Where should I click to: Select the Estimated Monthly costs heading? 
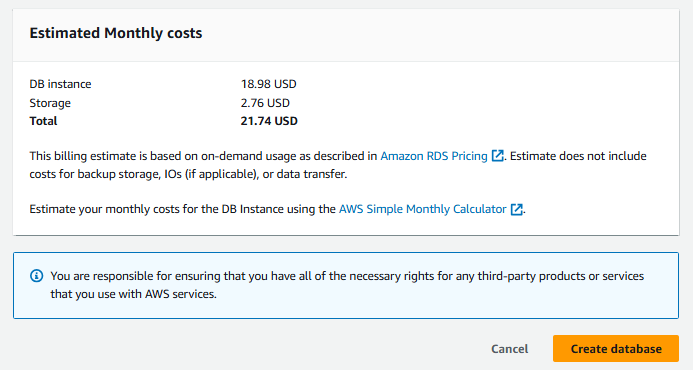click(116, 33)
